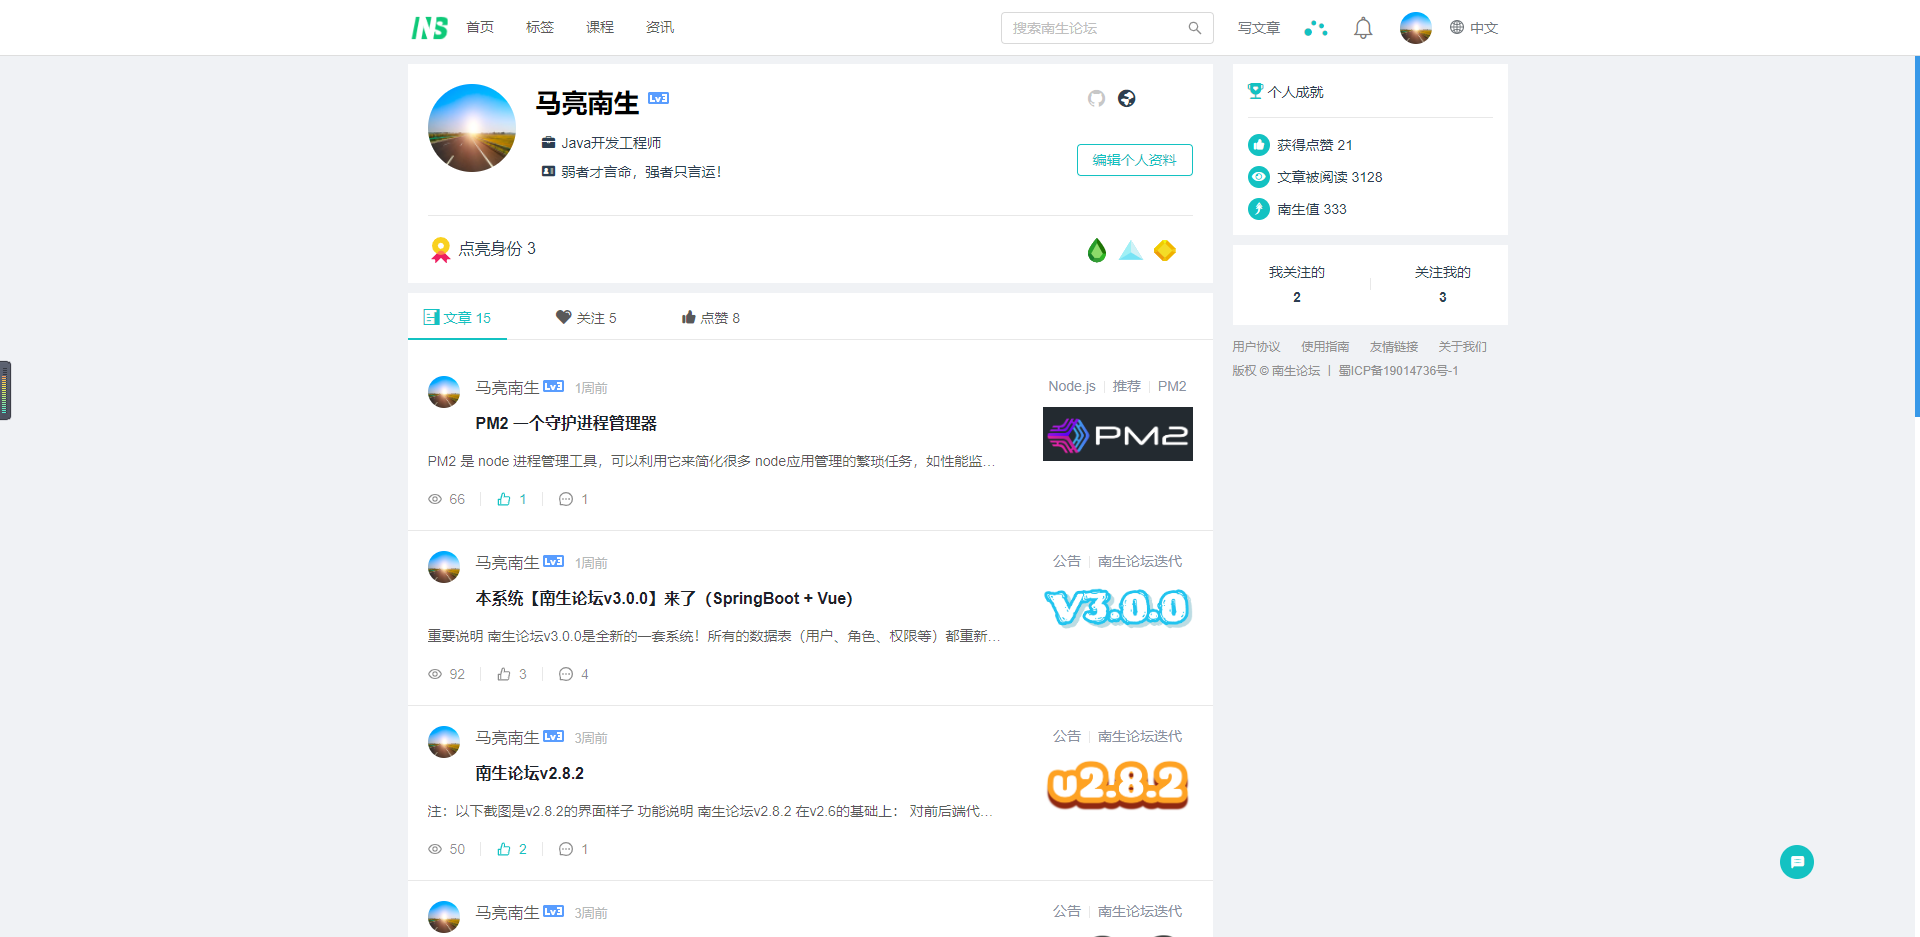This screenshot has width=1920, height=937.
Task: Open the 中文 language switcher
Action: pyautogui.click(x=1474, y=28)
